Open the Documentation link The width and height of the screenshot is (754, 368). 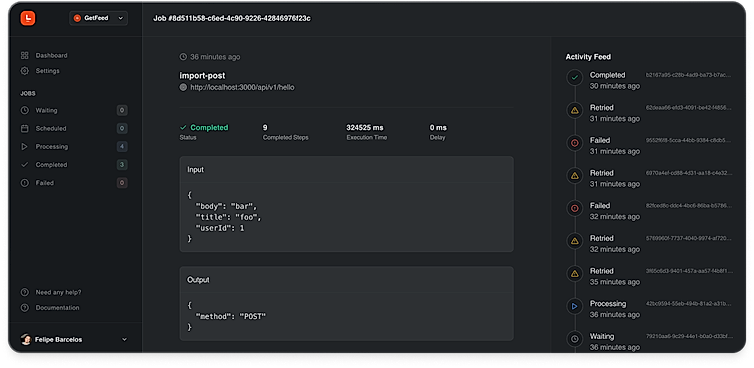(57, 307)
